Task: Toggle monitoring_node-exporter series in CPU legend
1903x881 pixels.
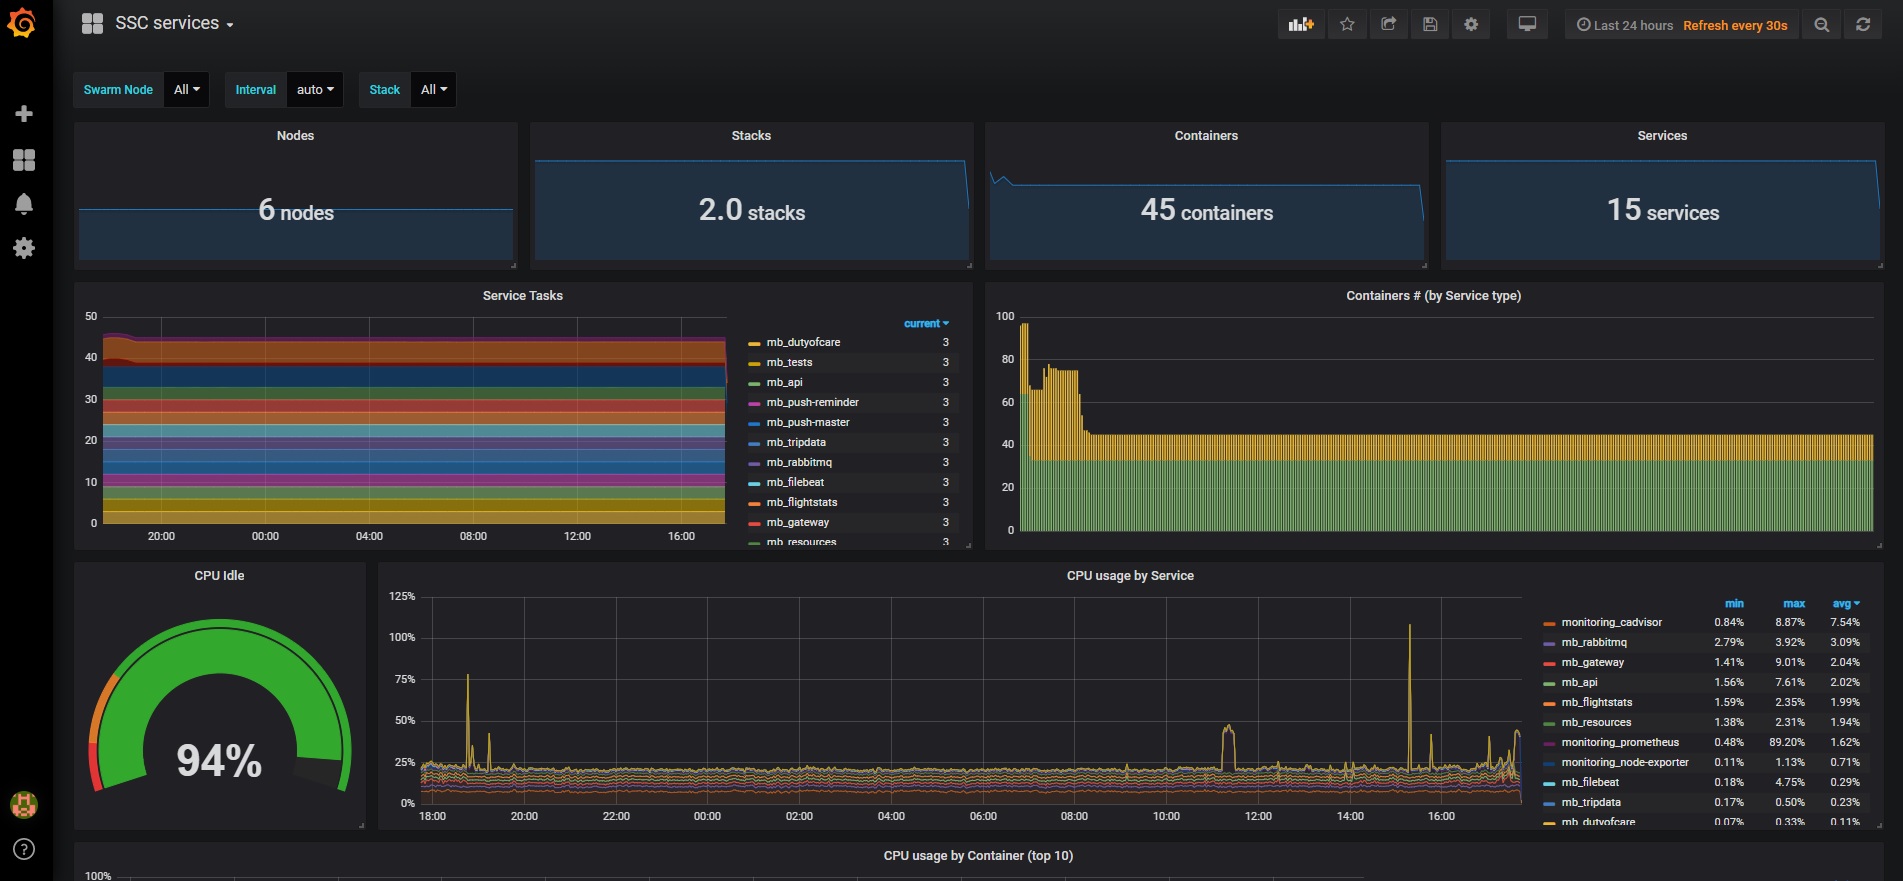Action: (x=1625, y=762)
